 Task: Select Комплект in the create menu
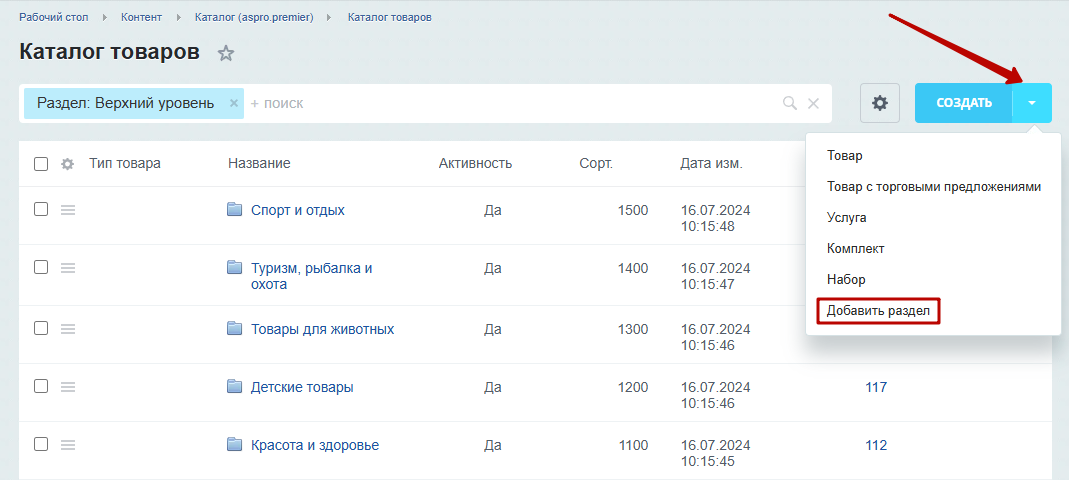click(x=855, y=248)
